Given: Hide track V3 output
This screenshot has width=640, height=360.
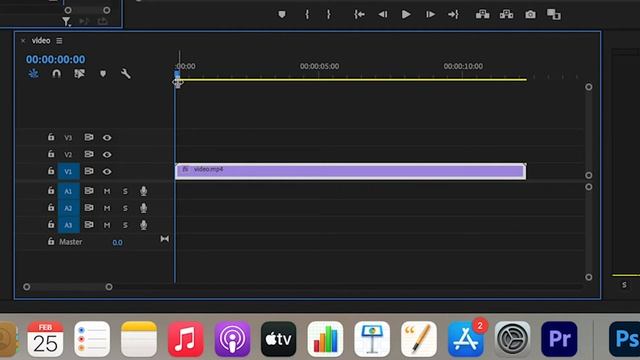Looking at the screenshot, I should pyautogui.click(x=107, y=138).
